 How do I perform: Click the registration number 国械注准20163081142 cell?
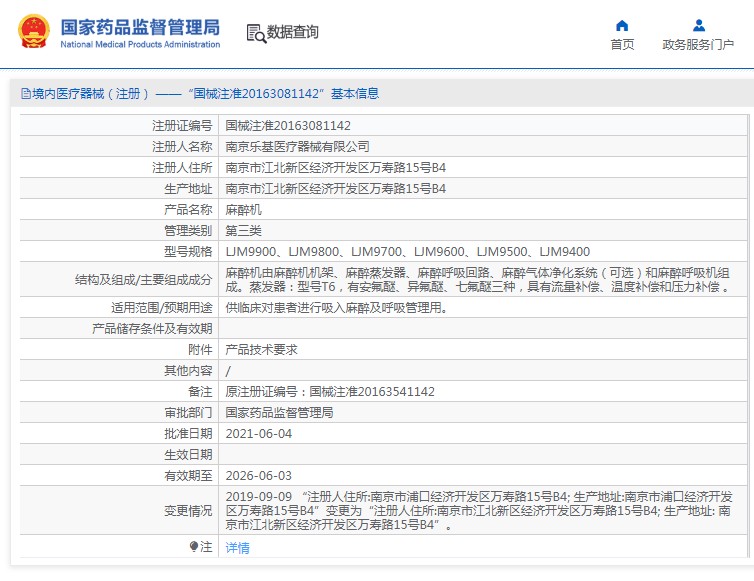tap(288, 126)
